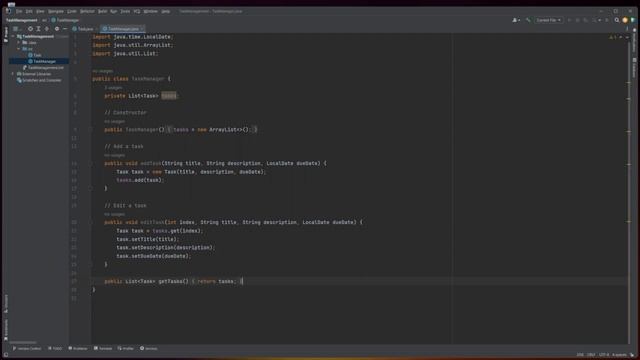
Task: Collapse the addTask method using gutter fold
Action: [x=91, y=163]
